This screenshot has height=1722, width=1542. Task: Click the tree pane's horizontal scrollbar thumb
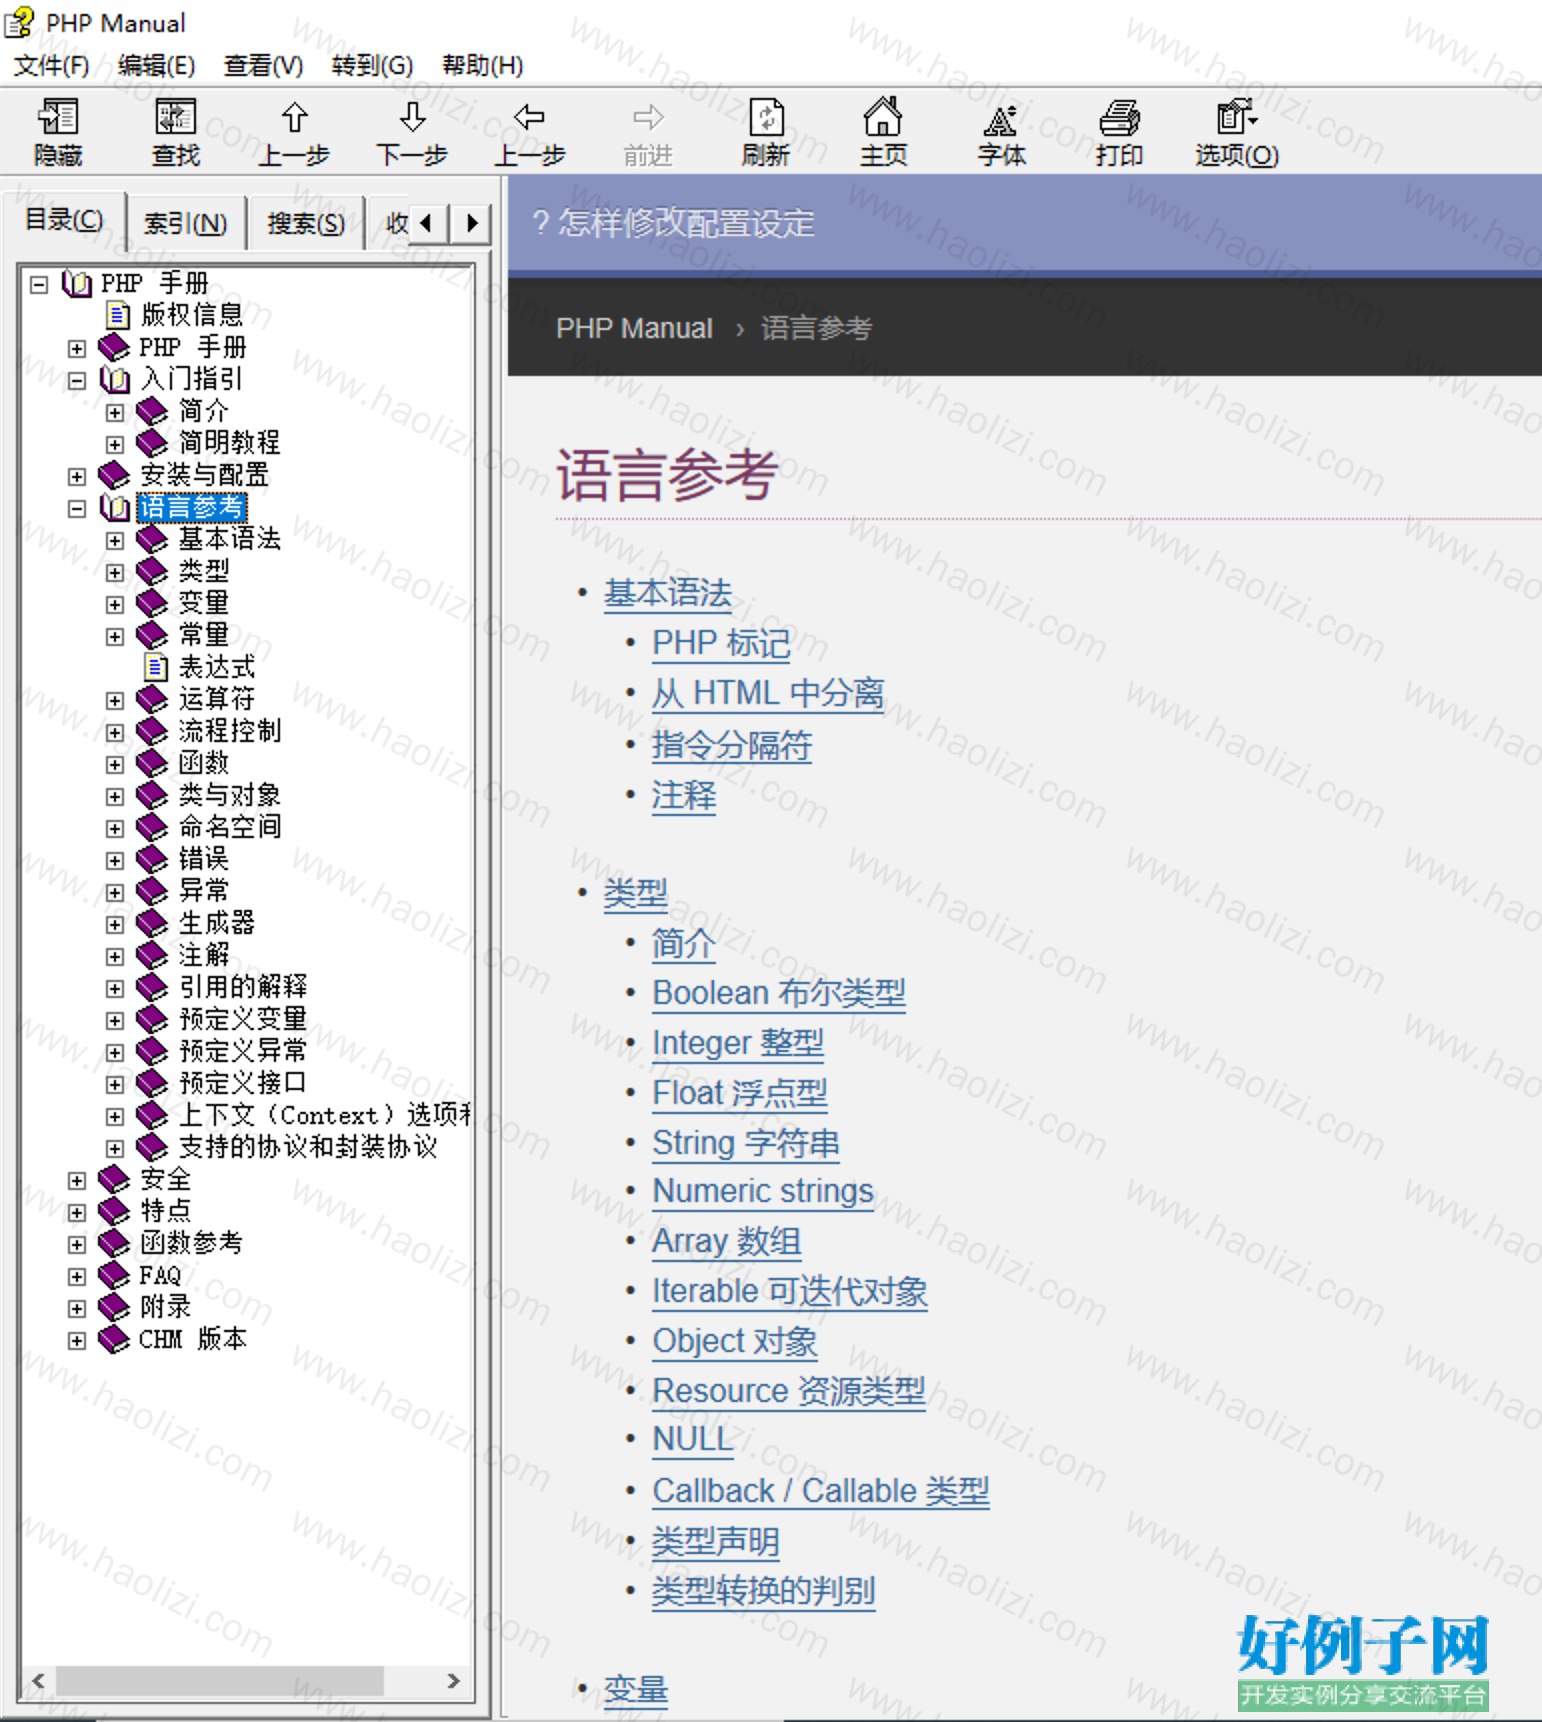click(220, 1680)
